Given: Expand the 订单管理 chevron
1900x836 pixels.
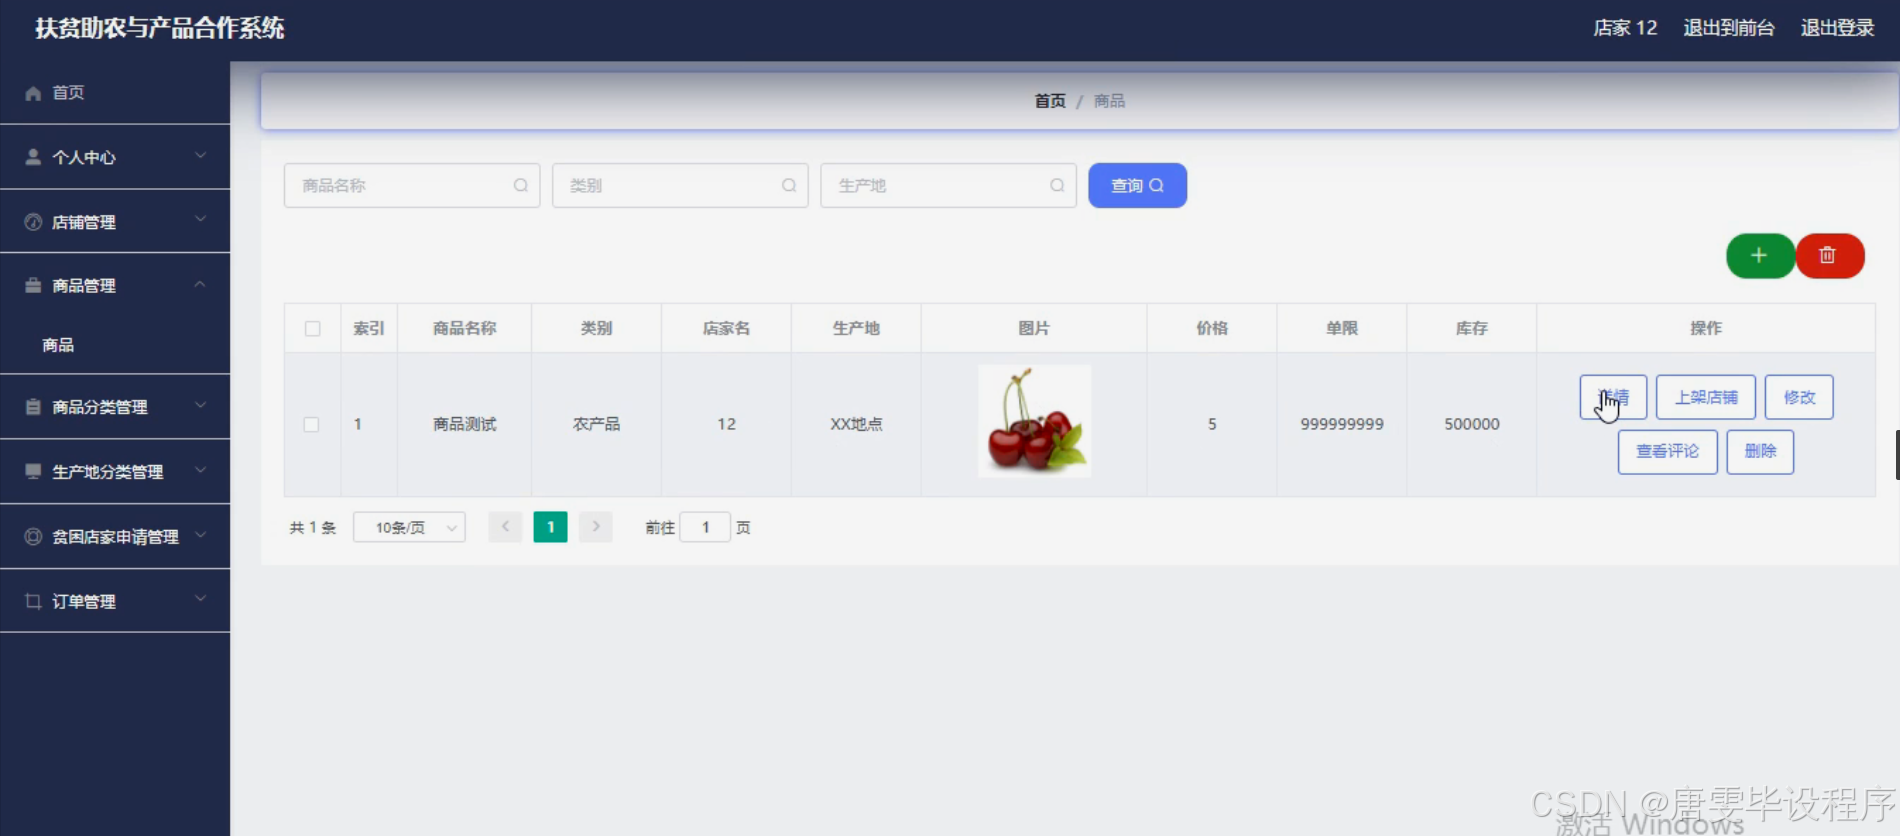Looking at the screenshot, I should (x=200, y=598).
